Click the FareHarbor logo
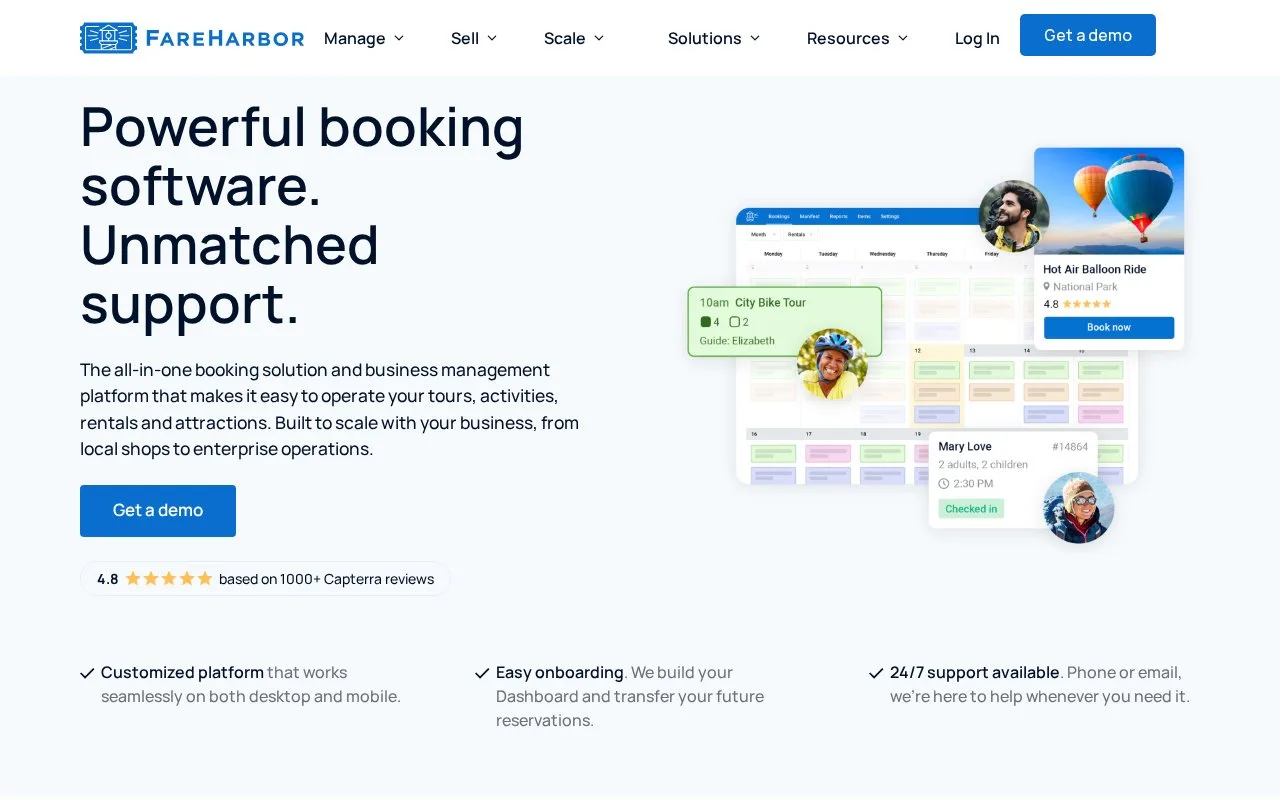This screenshot has height=800, width=1280. coord(192,38)
